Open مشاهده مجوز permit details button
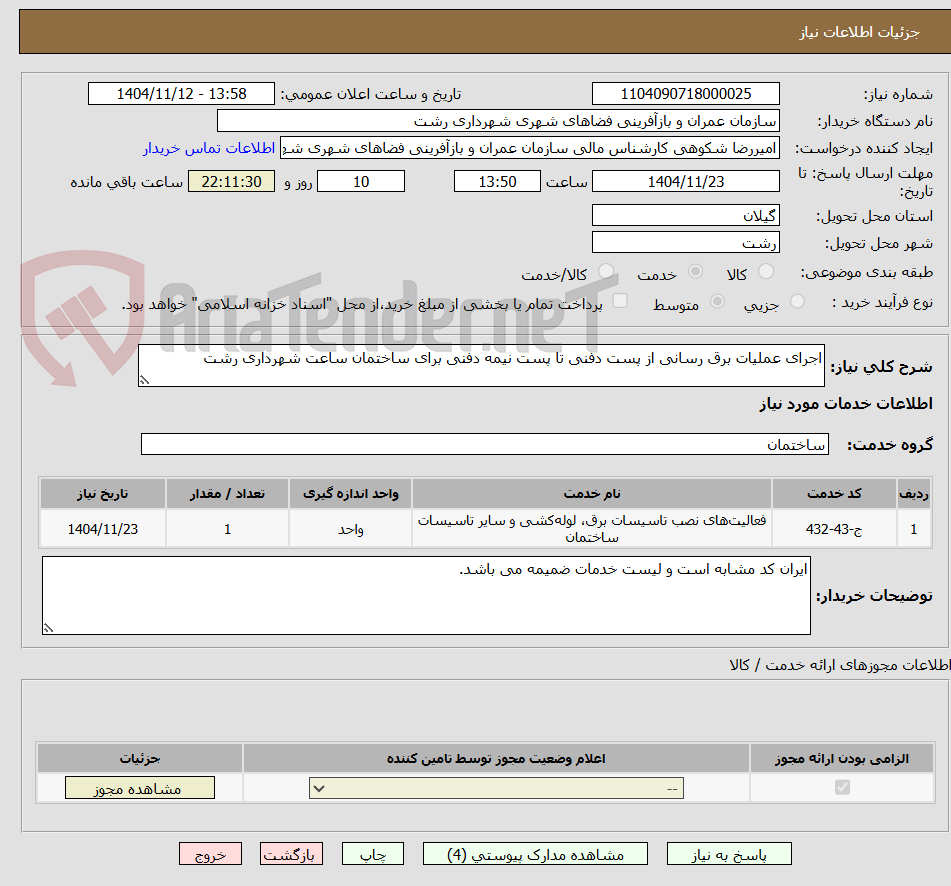 point(139,788)
